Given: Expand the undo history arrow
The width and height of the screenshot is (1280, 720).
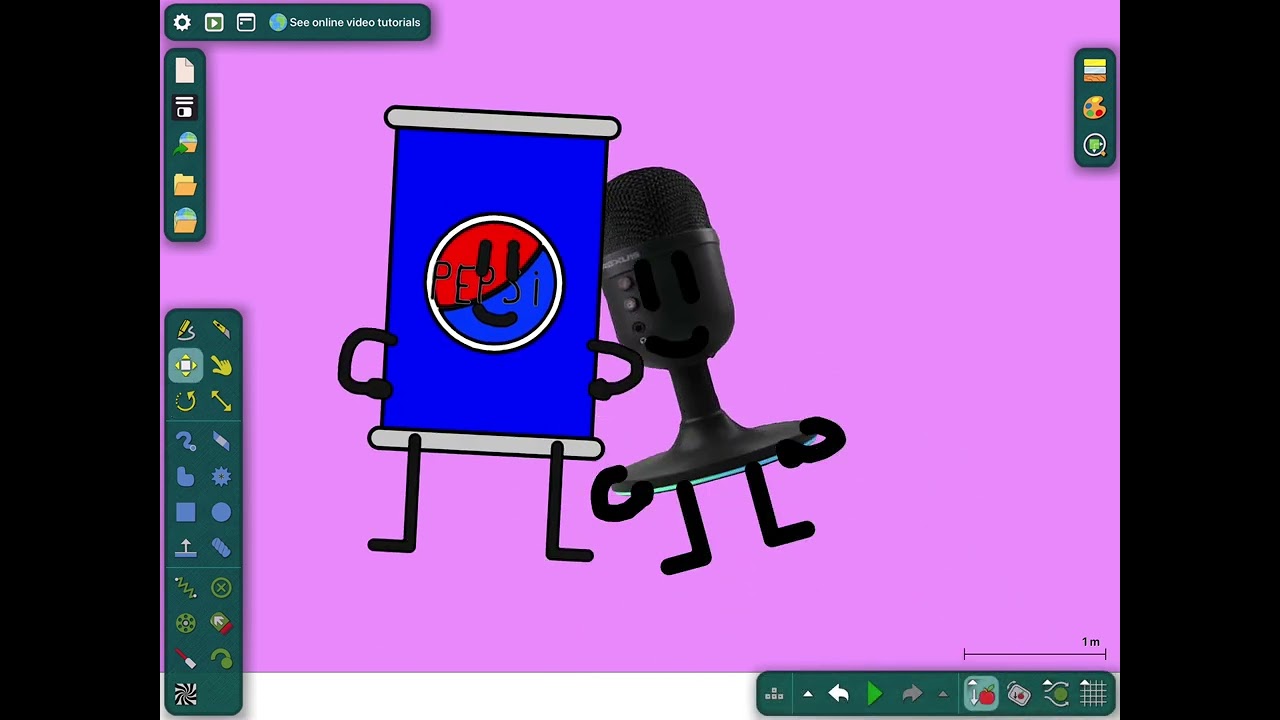Looking at the screenshot, I should (x=808, y=694).
